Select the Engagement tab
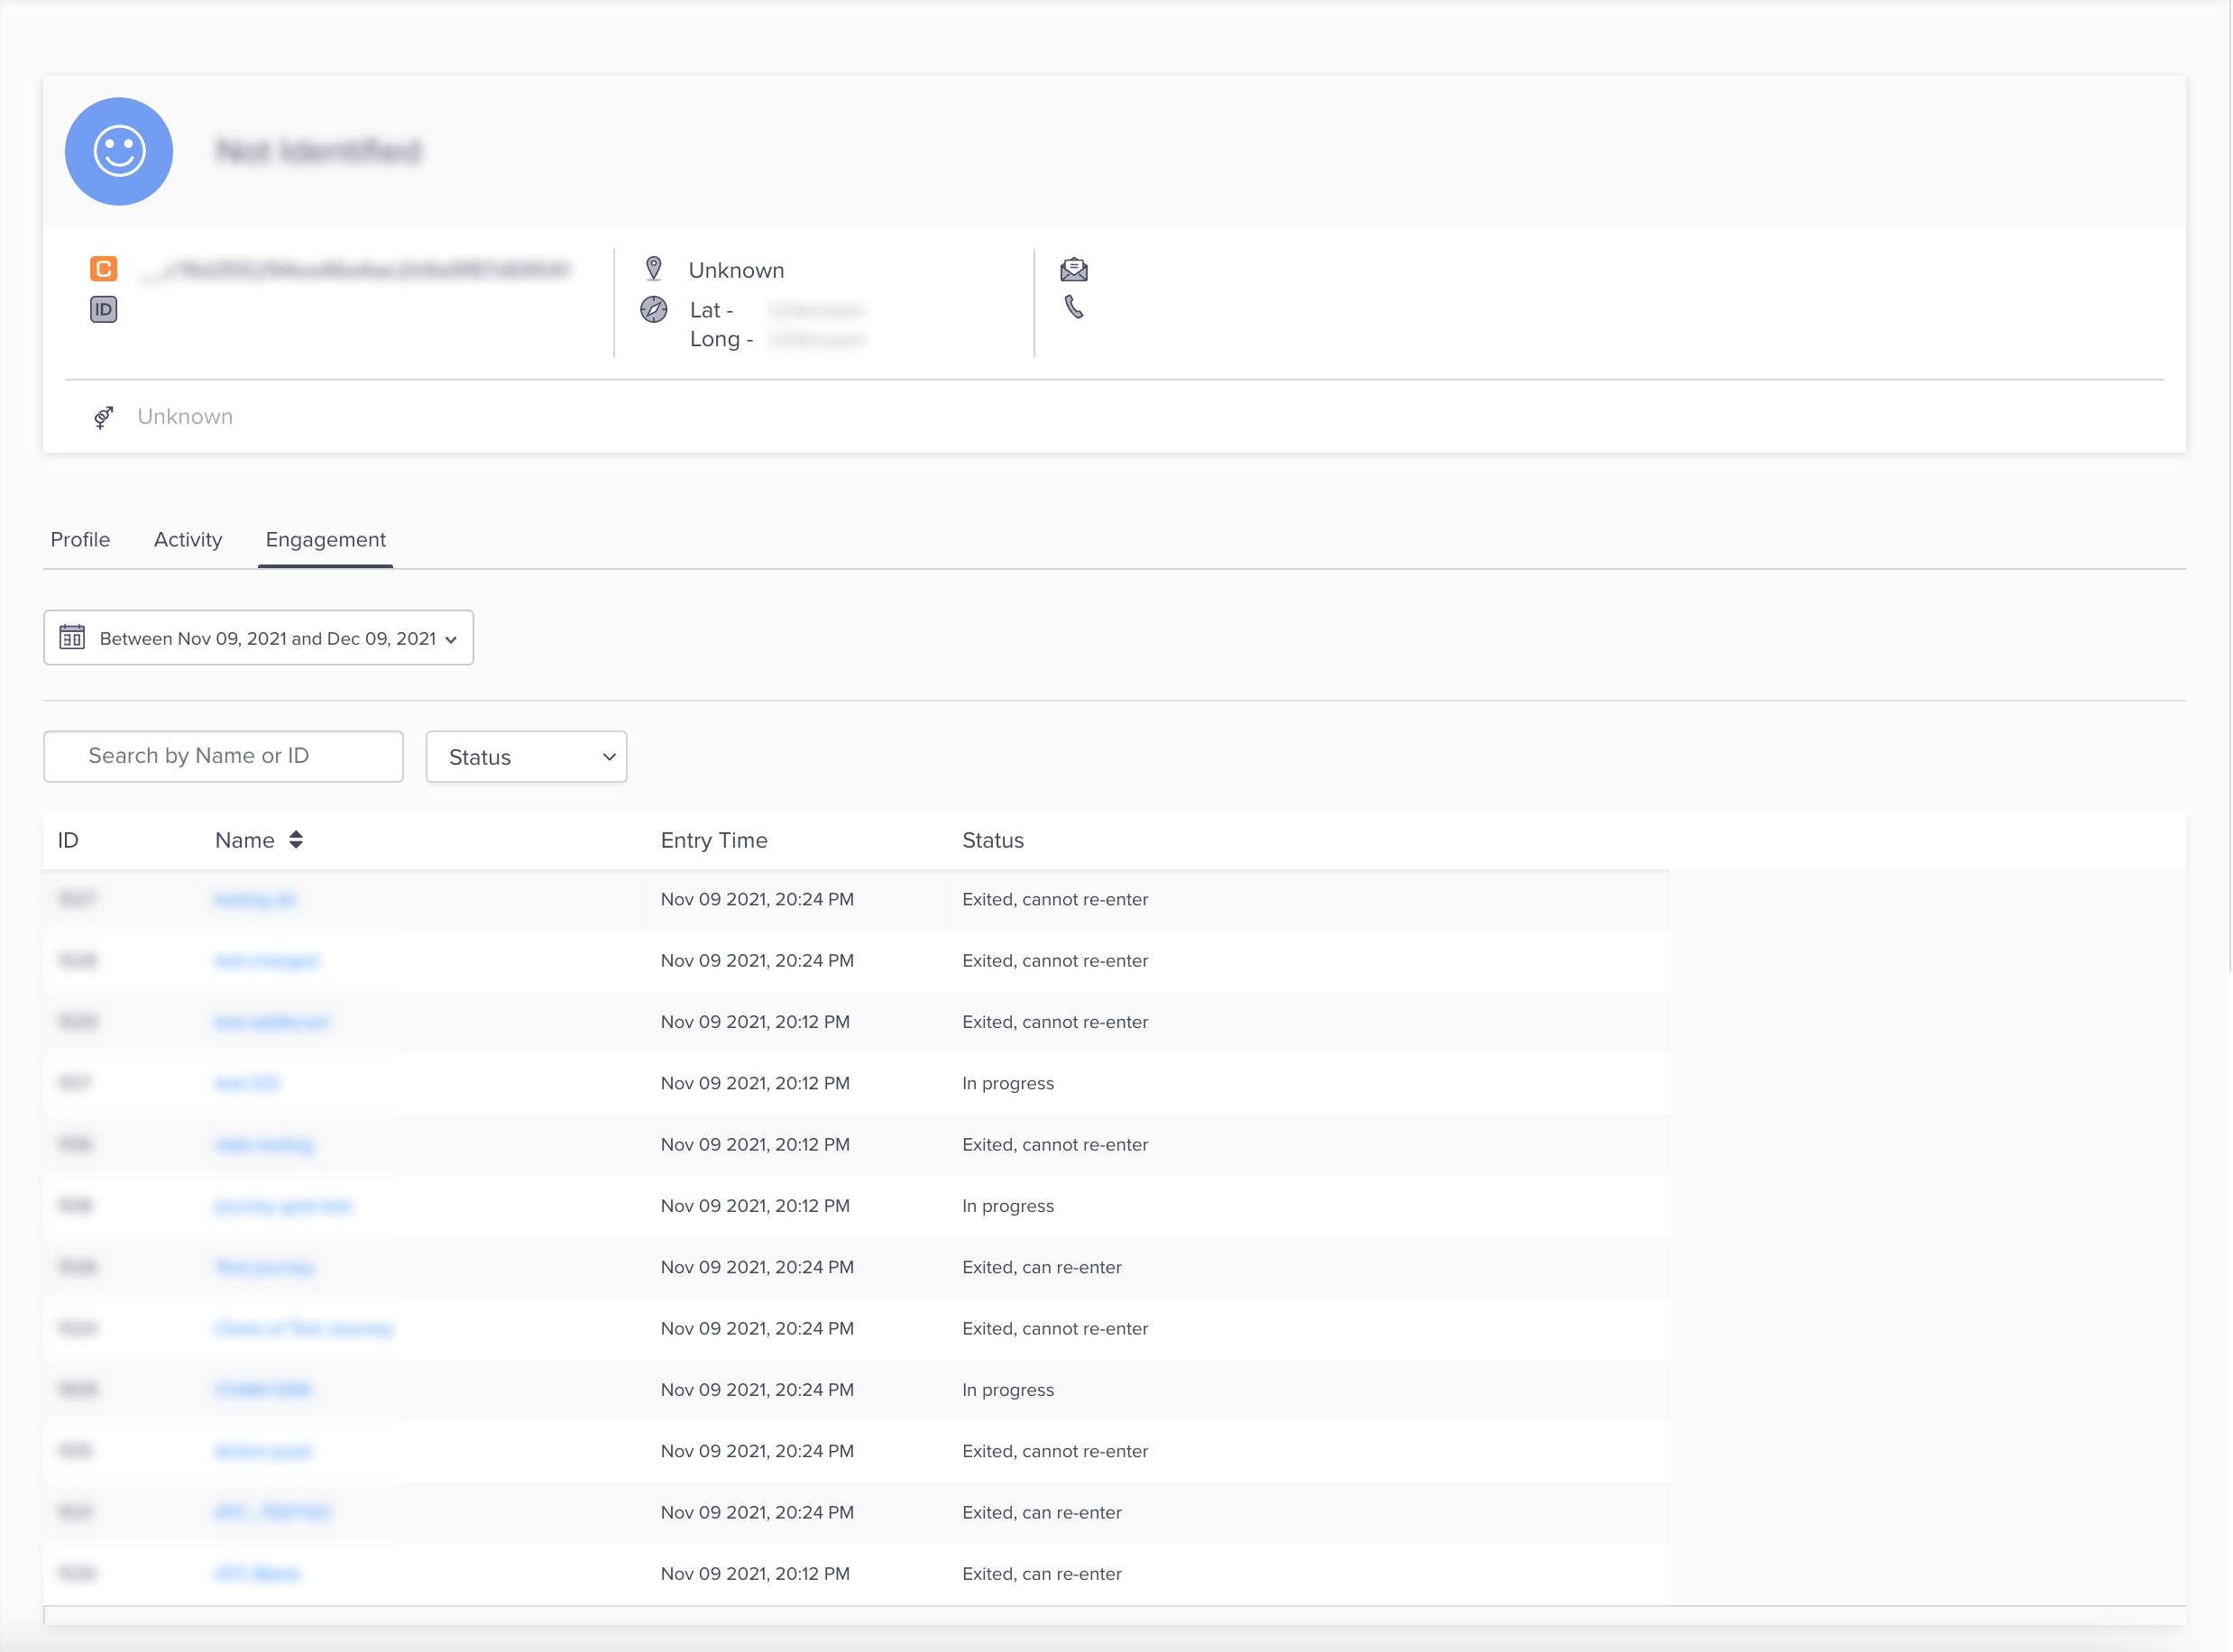Image resolution: width=2233 pixels, height=1652 pixels. tap(326, 540)
